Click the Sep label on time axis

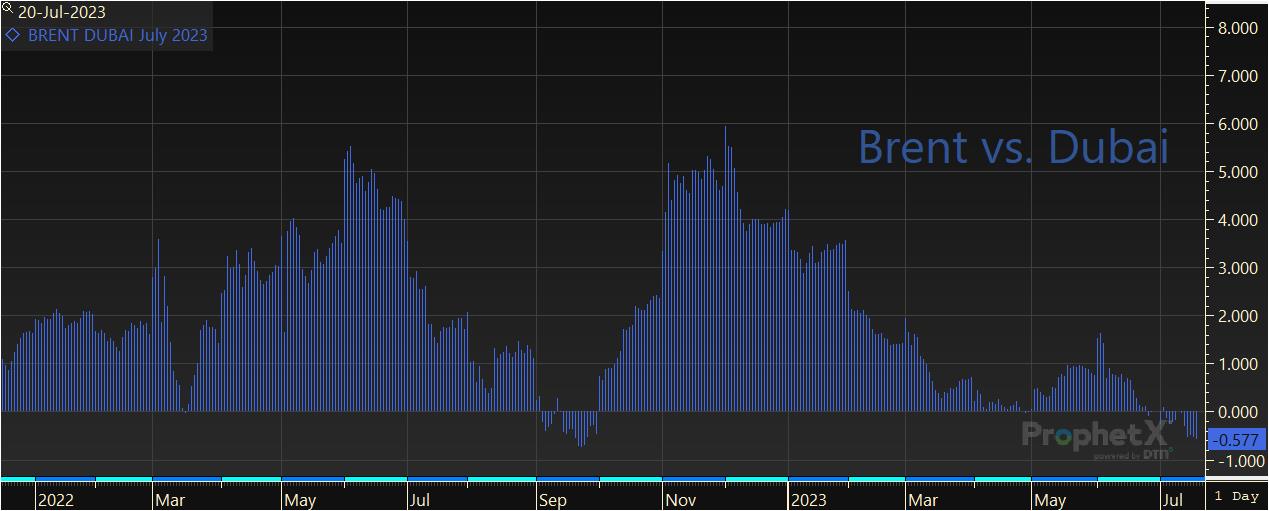click(x=554, y=499)
